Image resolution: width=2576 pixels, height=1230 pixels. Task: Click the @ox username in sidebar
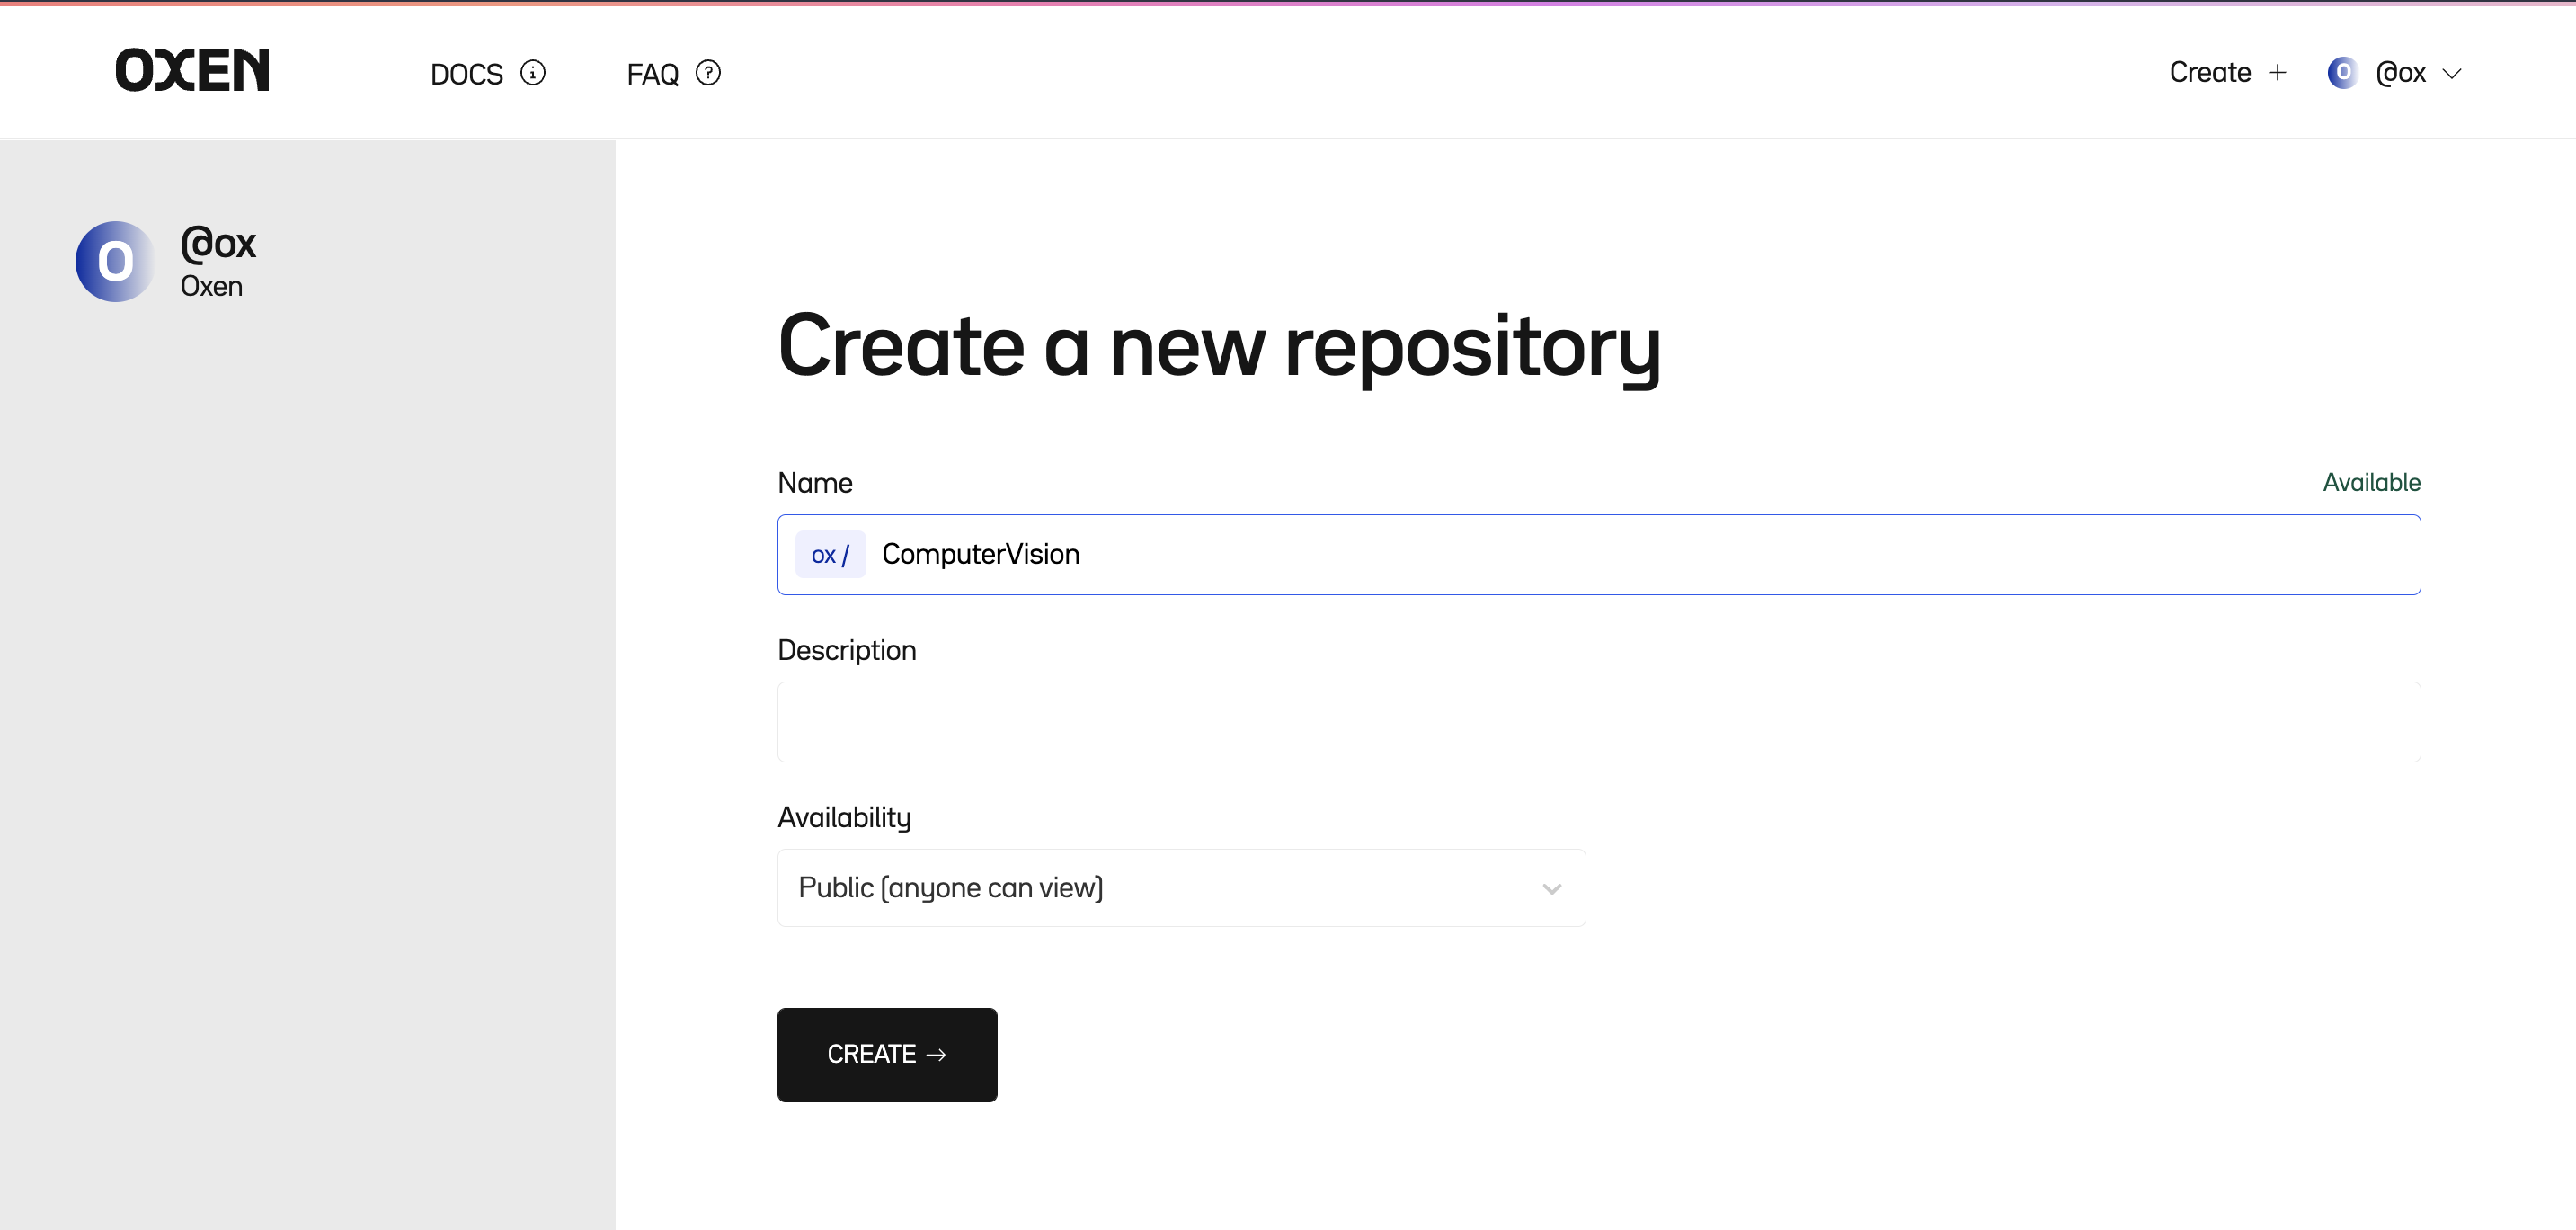[218, 243]
